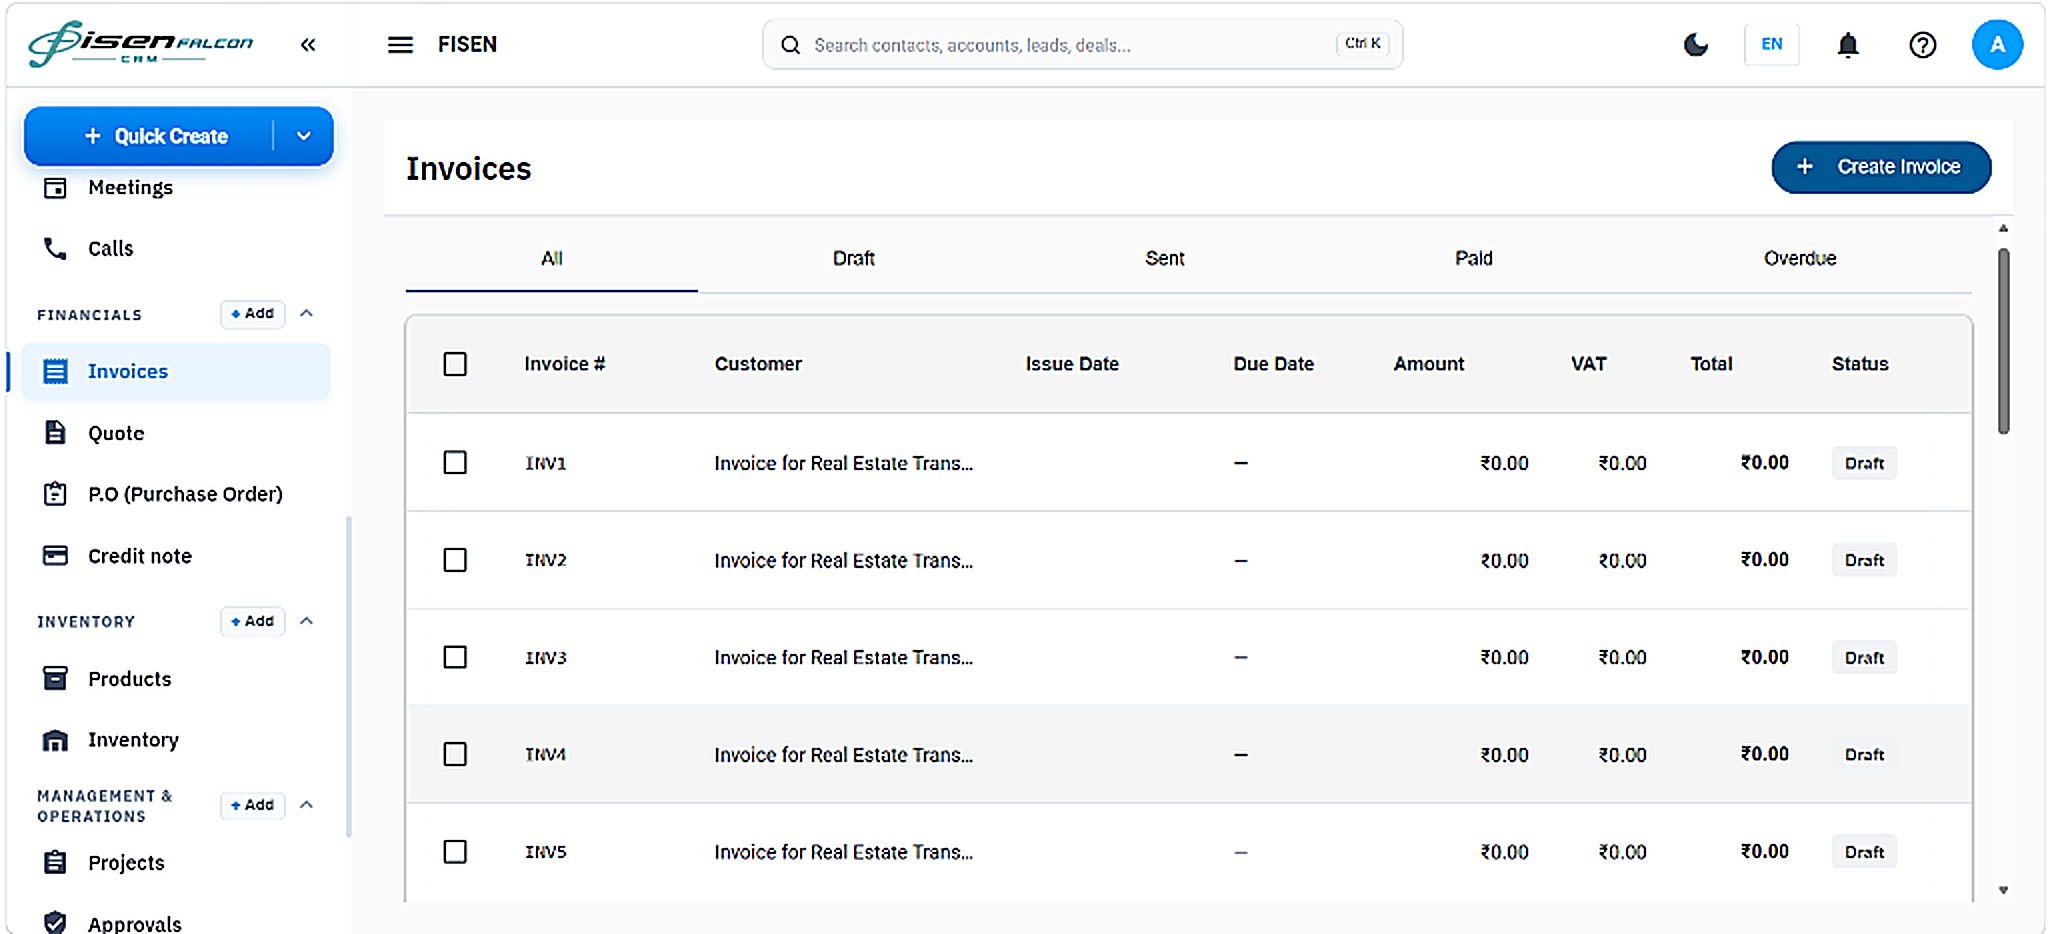2048x934 pixels.
Task: Tick the INV3 row checkbox
Action: (x=455, y=657)
